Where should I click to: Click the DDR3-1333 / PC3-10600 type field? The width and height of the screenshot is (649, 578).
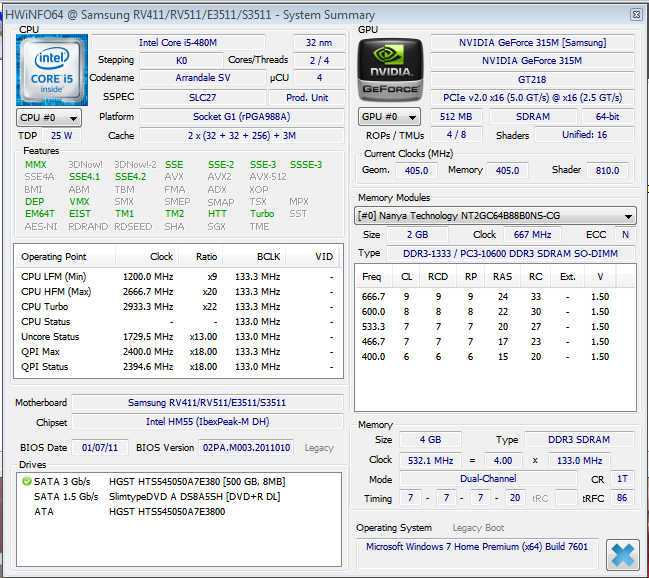click(x=511, y=253)
